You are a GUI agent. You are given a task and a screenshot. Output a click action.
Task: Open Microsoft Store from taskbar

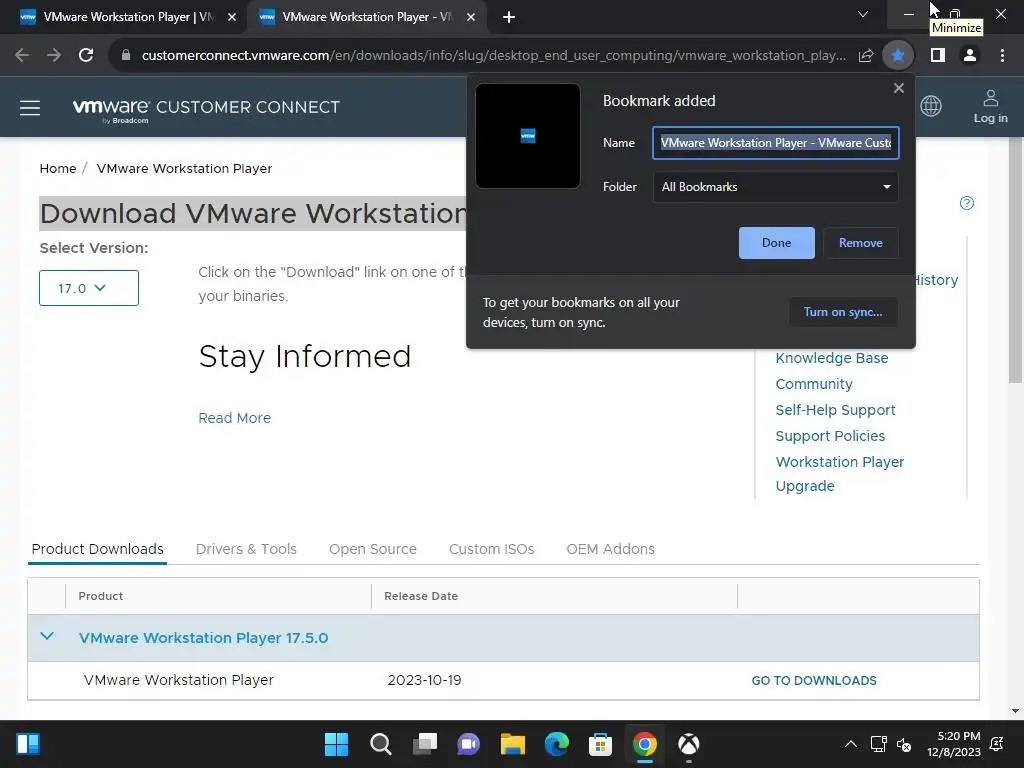click(600, 744)
